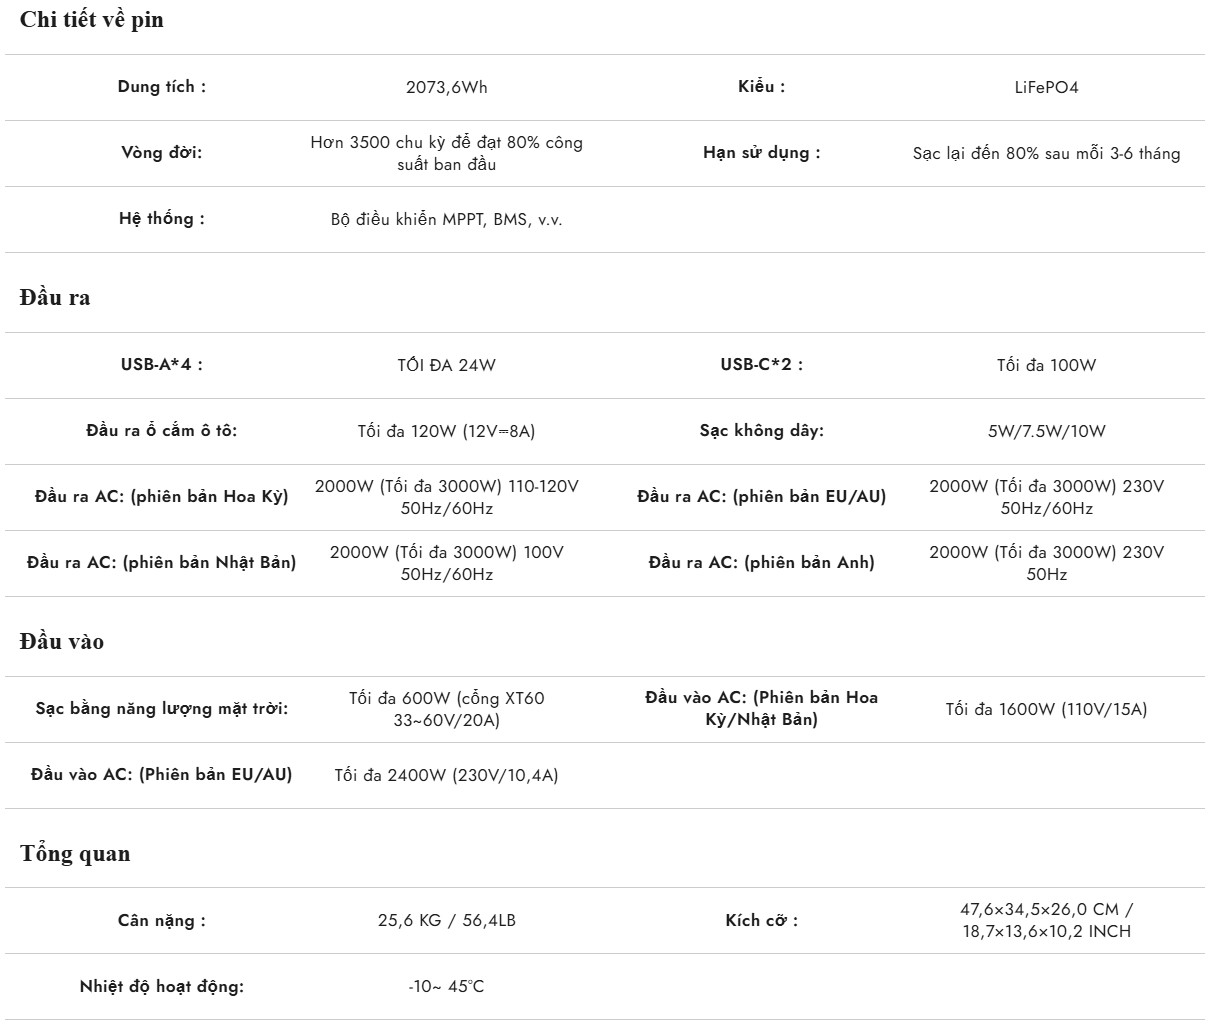Select the "Dung tích :" label
This screenshot has height=1027, width=1211.
pyautogui.click(x=162, y=87)
